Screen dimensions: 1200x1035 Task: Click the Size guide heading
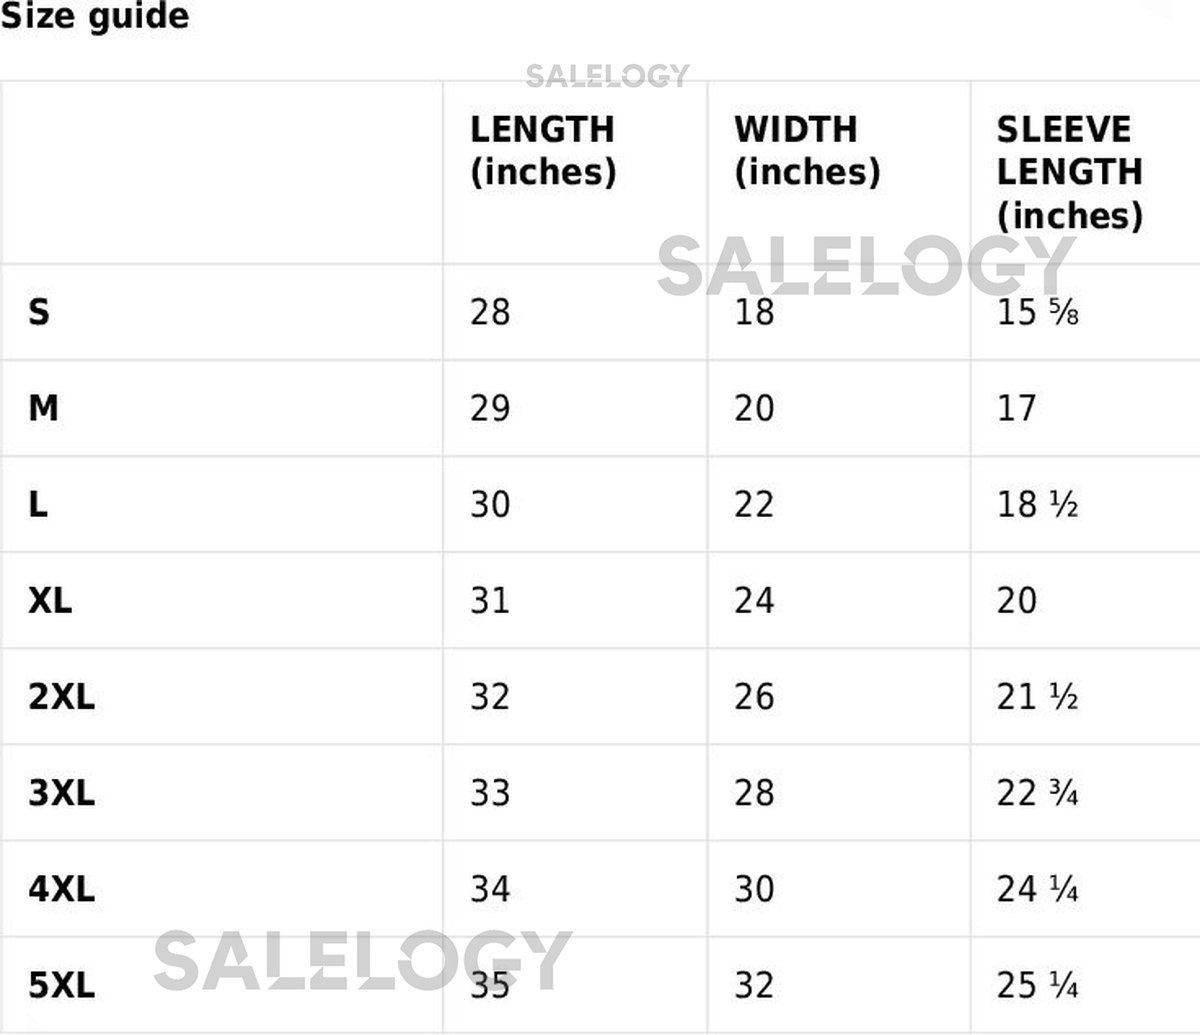tap(94, 17)
